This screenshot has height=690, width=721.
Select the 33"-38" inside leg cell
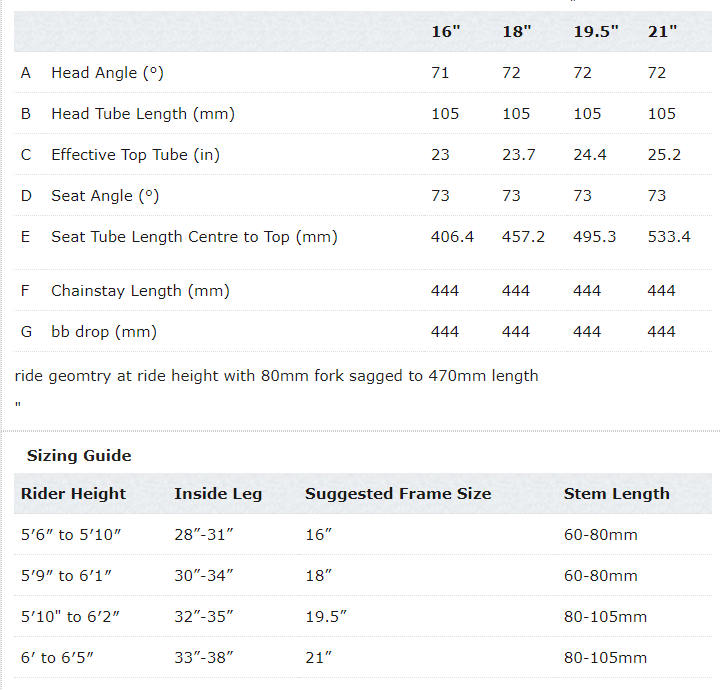point(204,658)
